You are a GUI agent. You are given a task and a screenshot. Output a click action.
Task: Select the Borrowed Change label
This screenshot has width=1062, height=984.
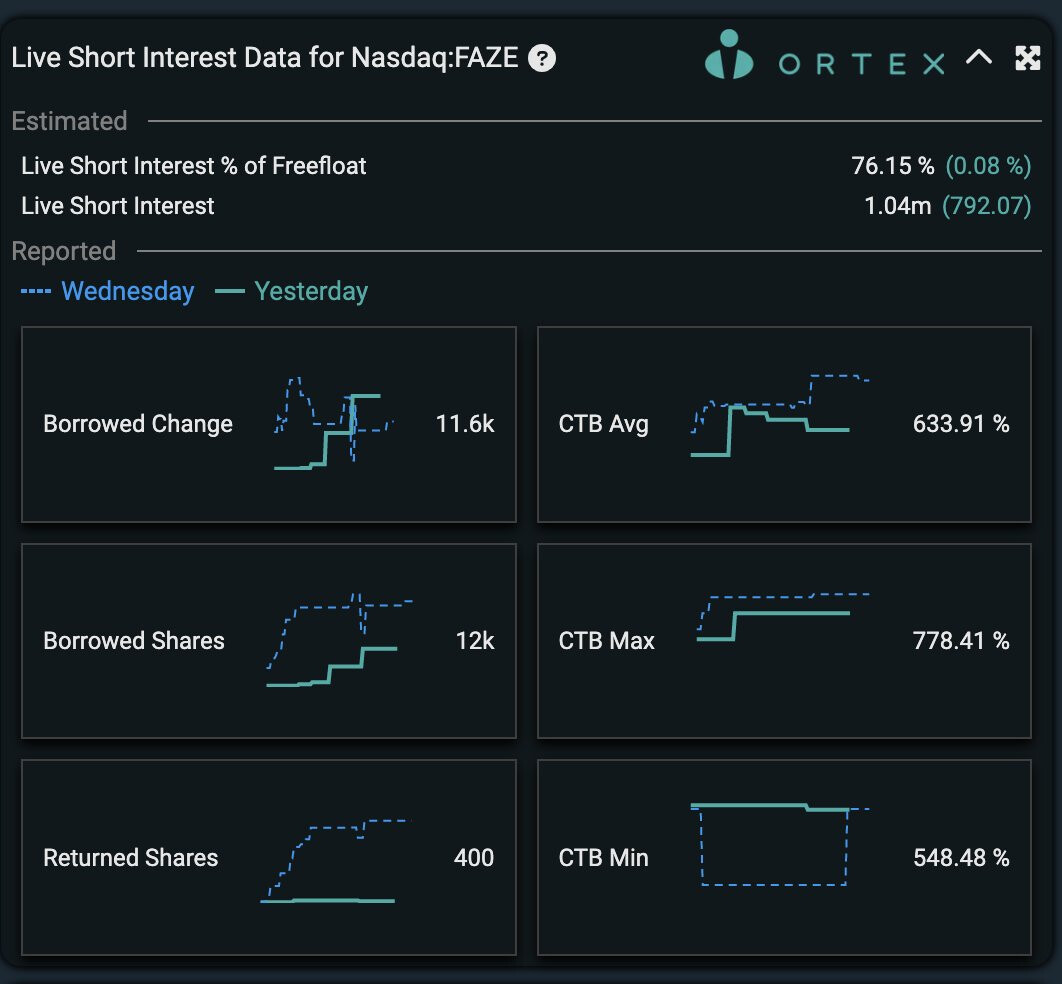(138, 424)
